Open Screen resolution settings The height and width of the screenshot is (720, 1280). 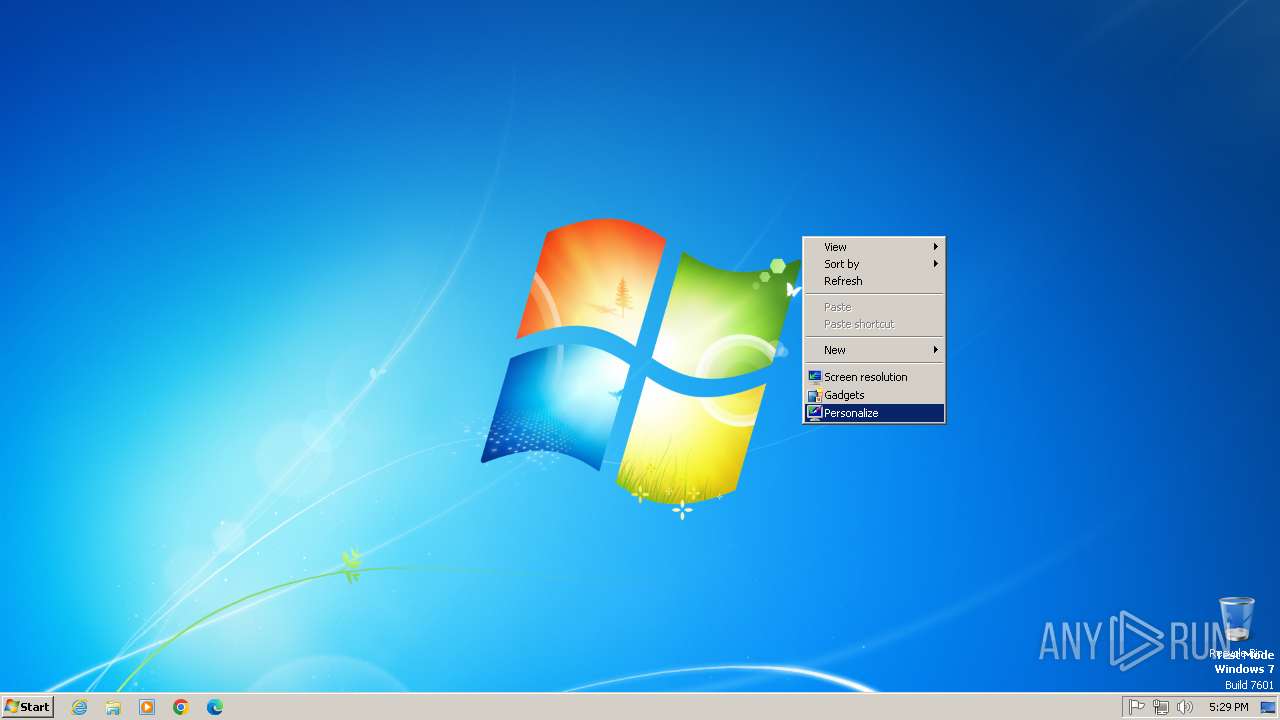click(874, 377)
